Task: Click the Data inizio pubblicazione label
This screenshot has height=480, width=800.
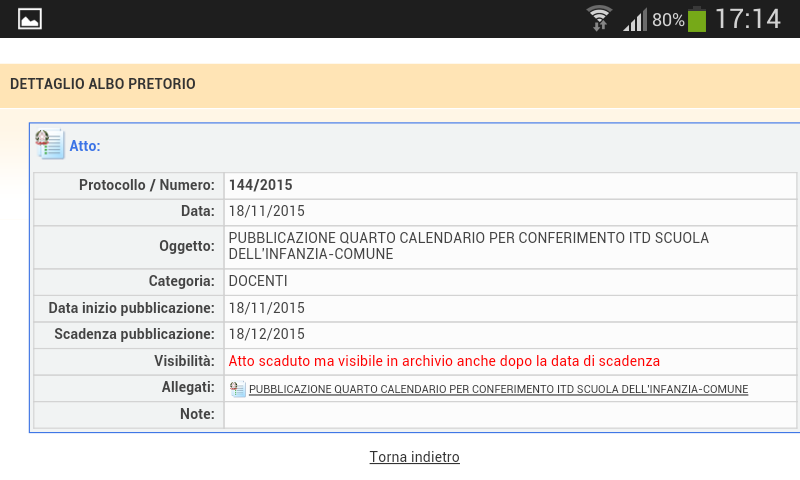Action: coord(132,308)
